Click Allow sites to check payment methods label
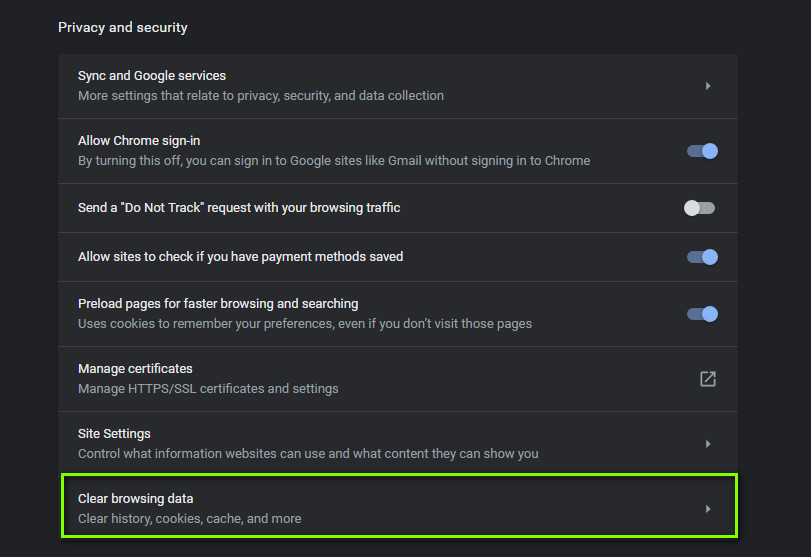Viewport: 811px width, 557px height. tap(240, 257)
